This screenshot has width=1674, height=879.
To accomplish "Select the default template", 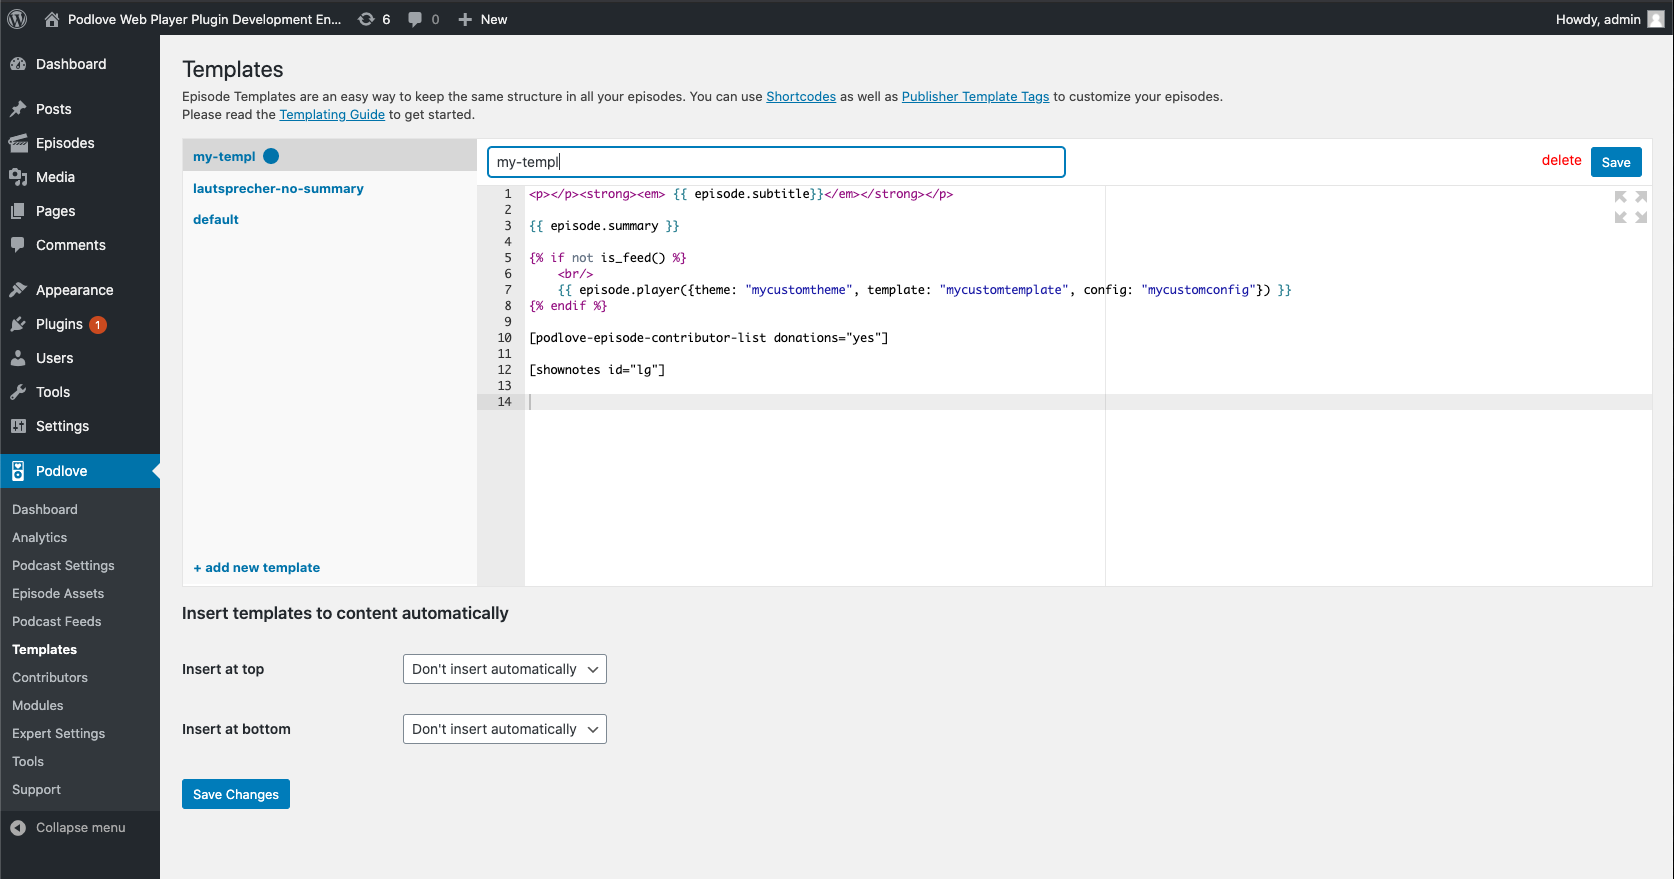I will [216, 219].
